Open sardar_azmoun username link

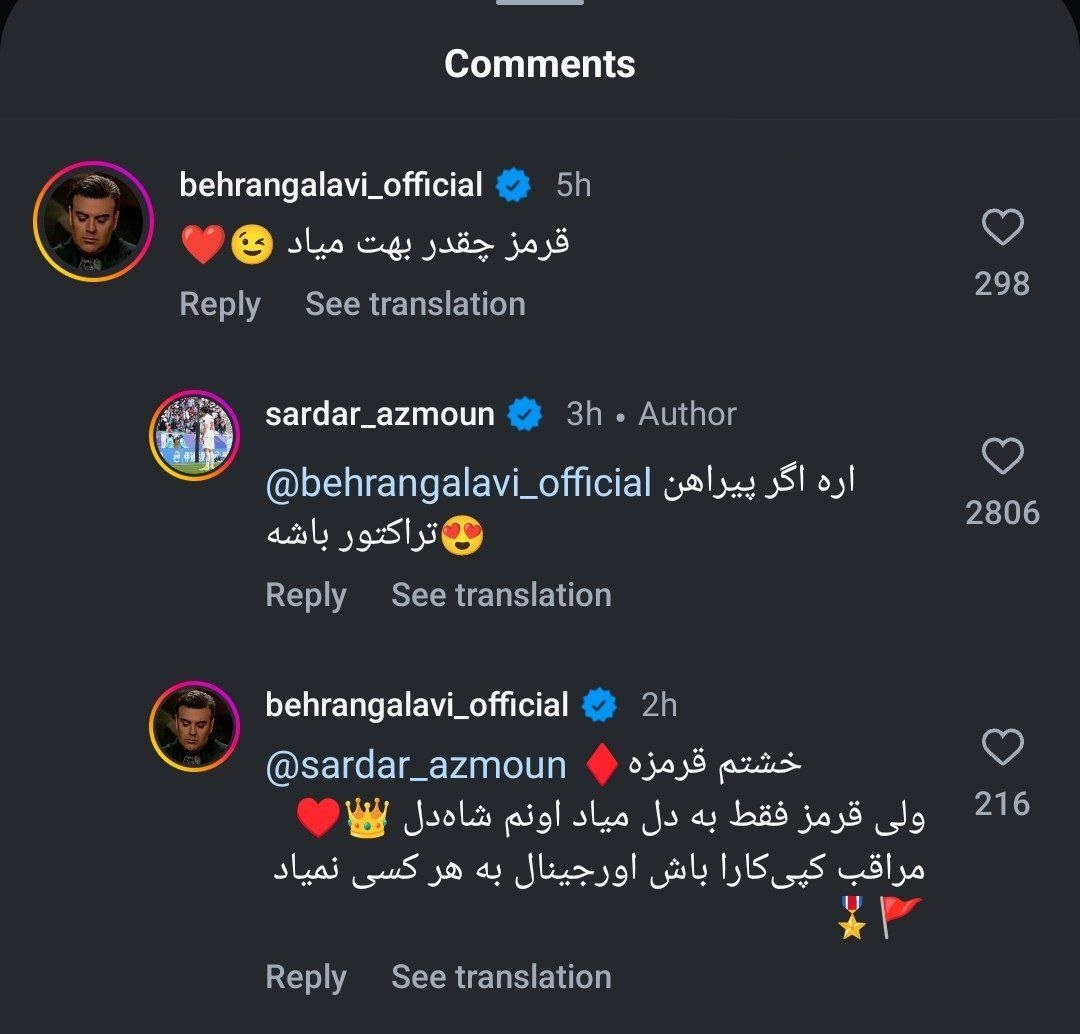pyautogui.click(x=380, y=414)
